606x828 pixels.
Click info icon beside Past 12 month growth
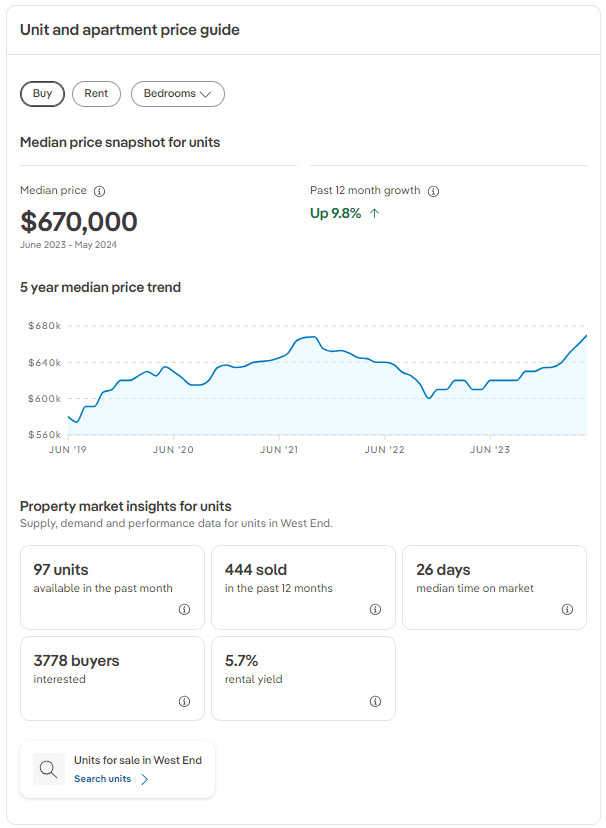(x=433, y=191)
